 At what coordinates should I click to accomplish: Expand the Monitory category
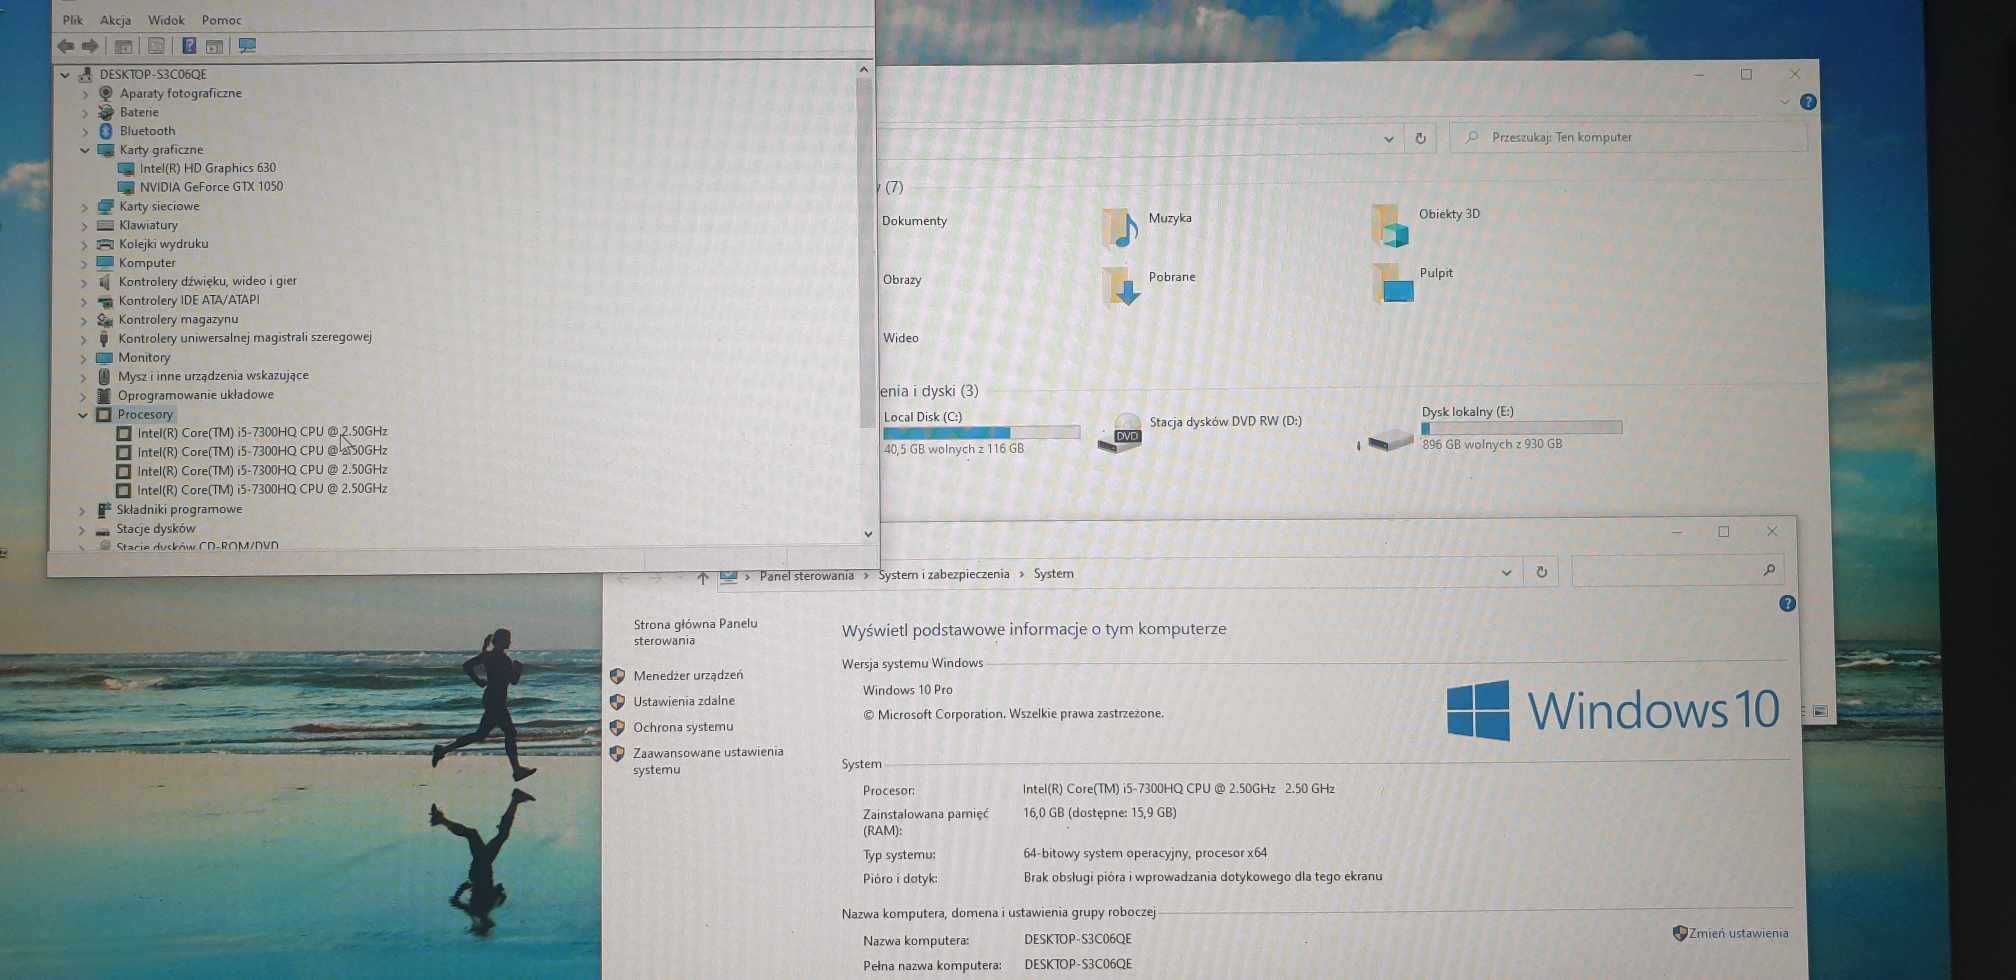[x=83, y=358]
